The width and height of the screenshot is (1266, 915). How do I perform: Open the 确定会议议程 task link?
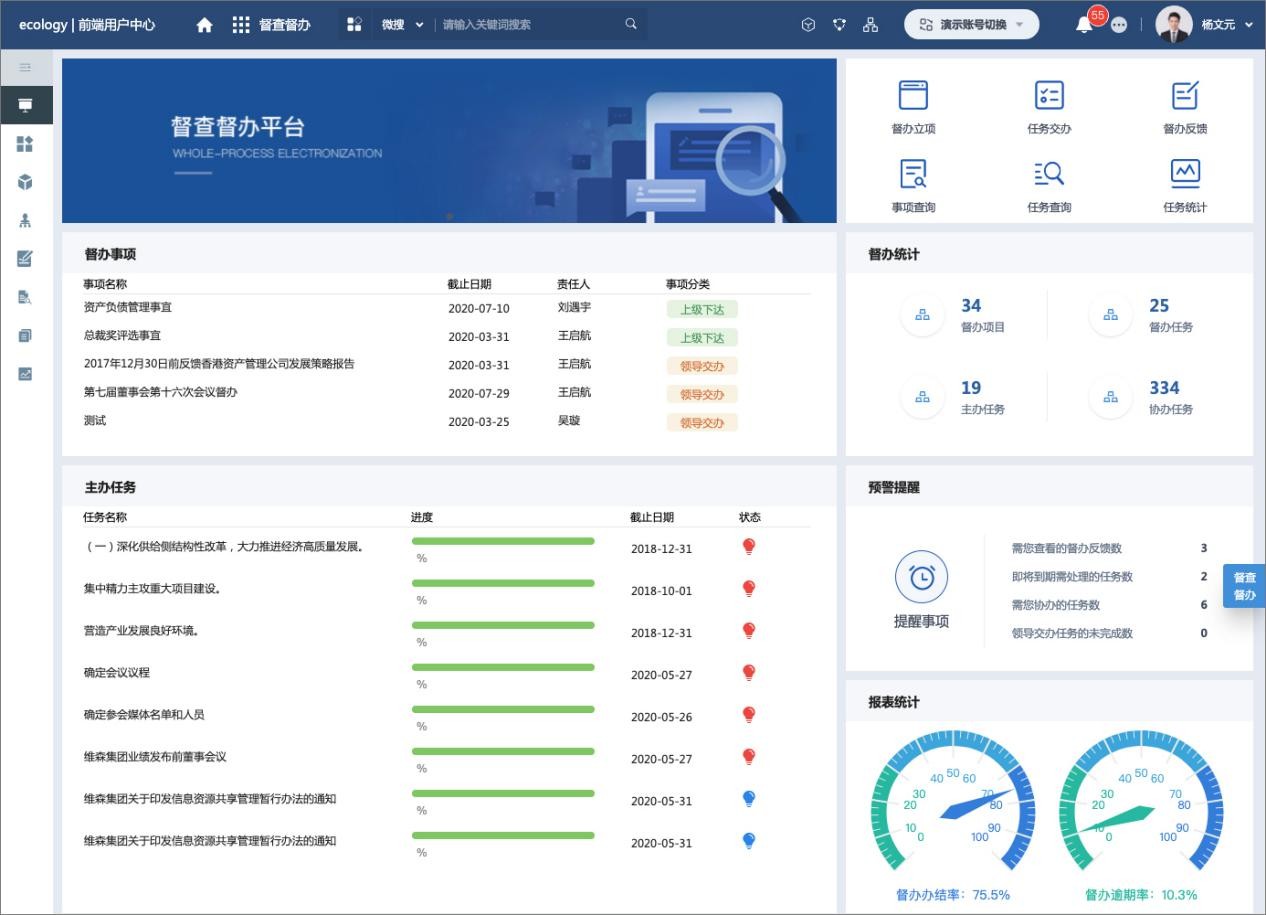pyautogui.click(x=117, y=673)
